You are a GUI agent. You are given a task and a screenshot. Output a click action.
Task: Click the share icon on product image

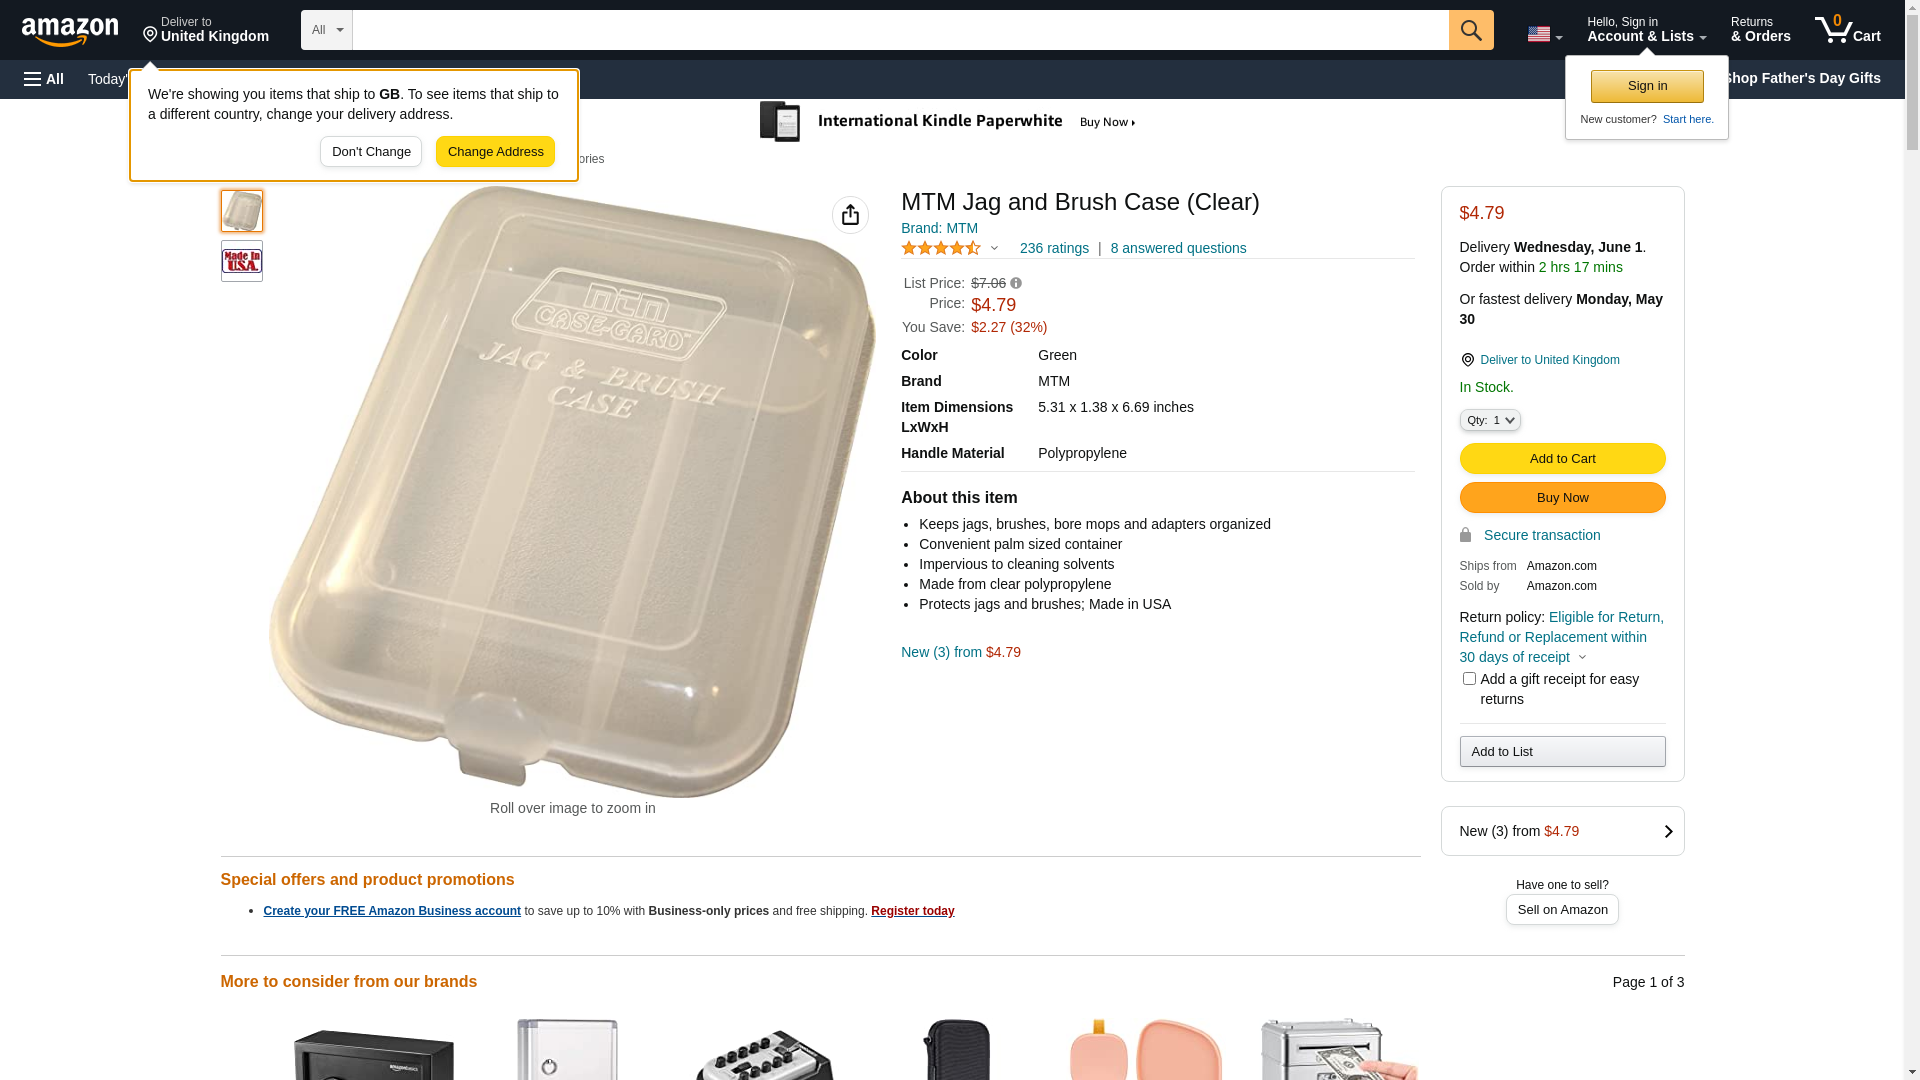850,215
